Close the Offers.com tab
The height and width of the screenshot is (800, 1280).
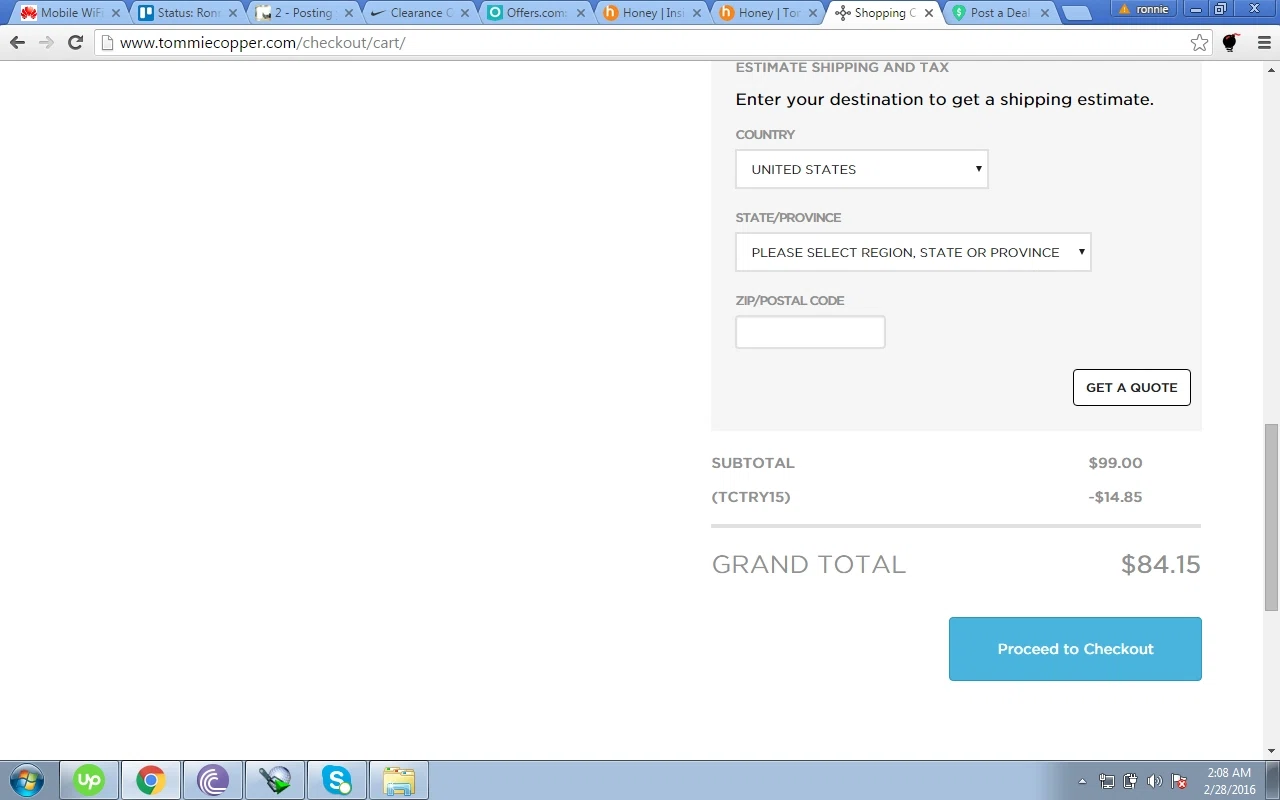click(x=579, y=13)
